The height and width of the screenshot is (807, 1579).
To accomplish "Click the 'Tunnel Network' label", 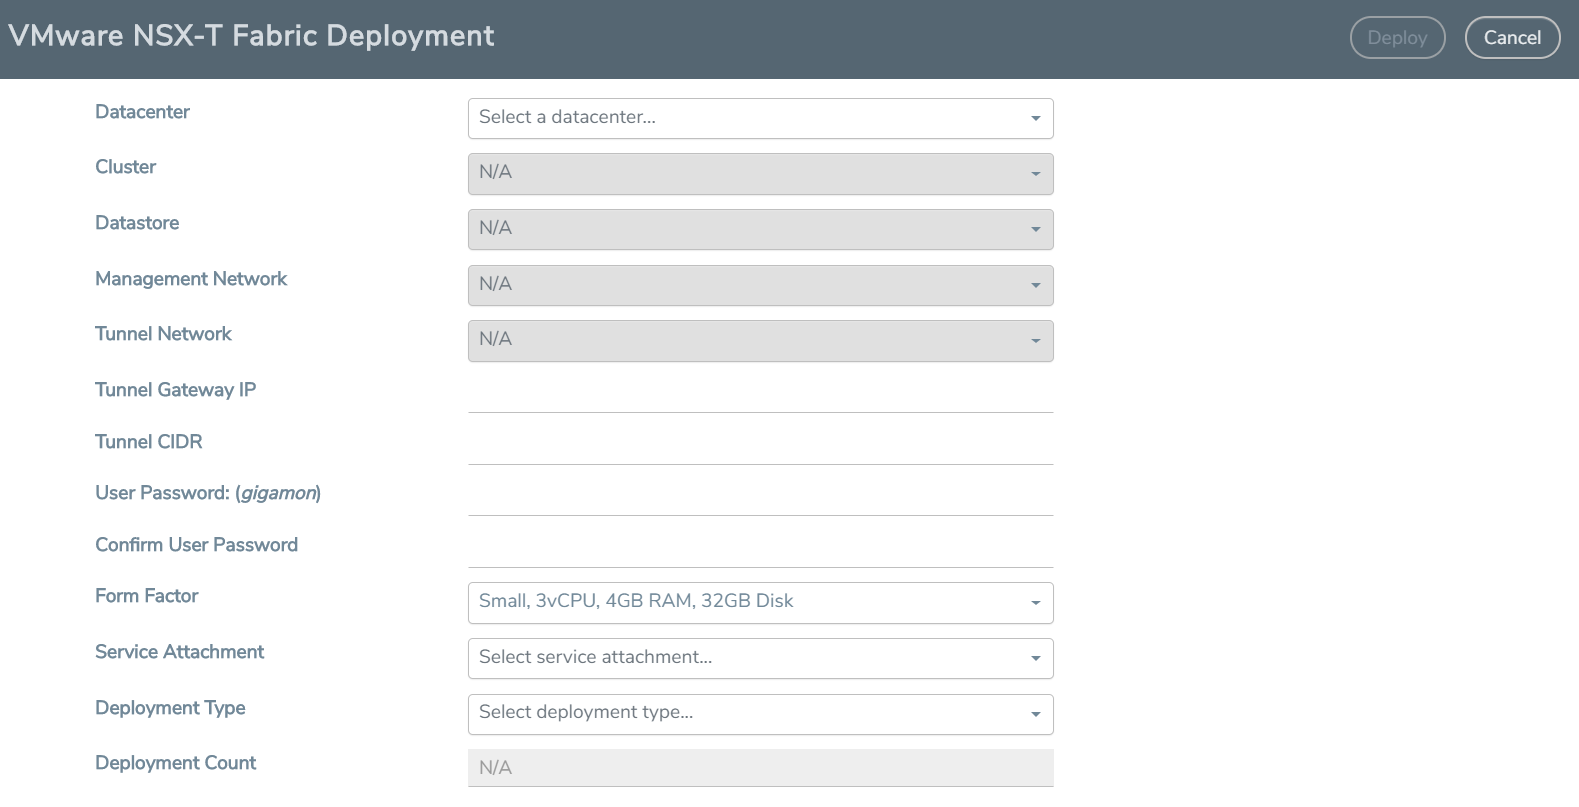I will (x=163, y=334).
